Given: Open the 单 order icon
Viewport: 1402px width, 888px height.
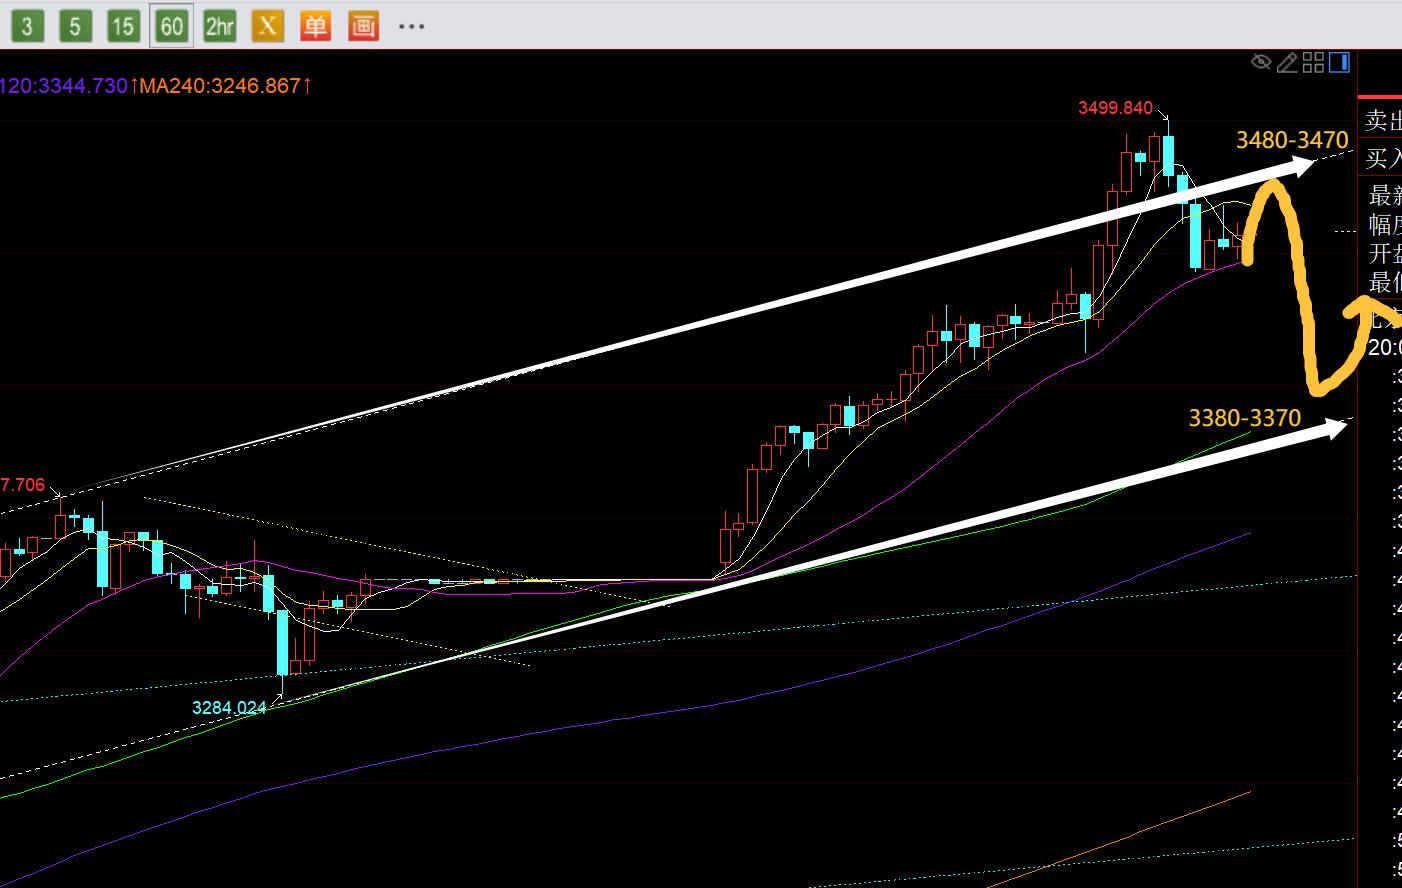Looking at the screenshot, I should coord(315,26).
